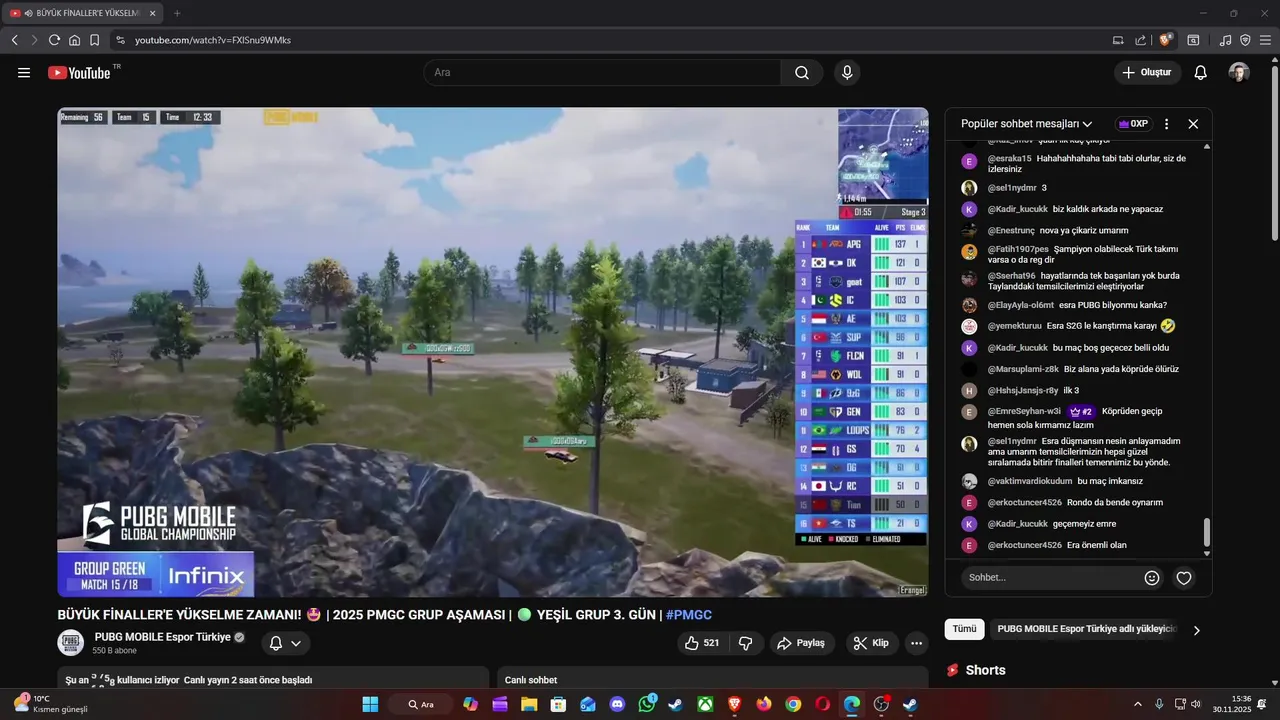
Task: Open subscription notification bell dropdown
Action: (285, 643)
